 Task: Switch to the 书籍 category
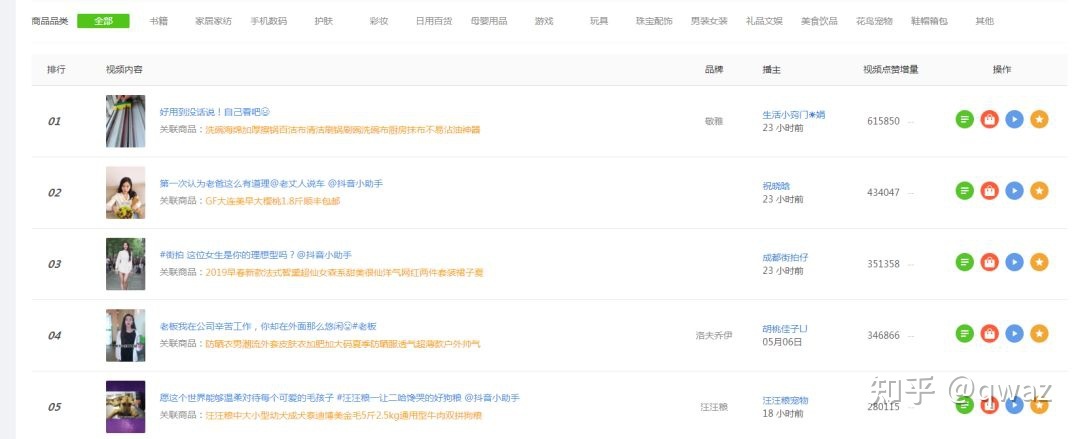158,21
